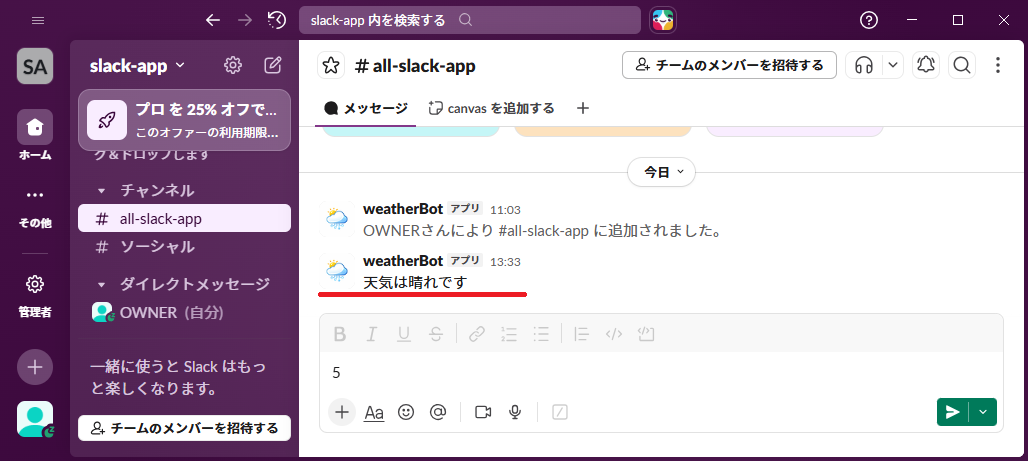Collapse the チャンネル section
This screenshot has height=461, width=1028.
tap(101, 191)
